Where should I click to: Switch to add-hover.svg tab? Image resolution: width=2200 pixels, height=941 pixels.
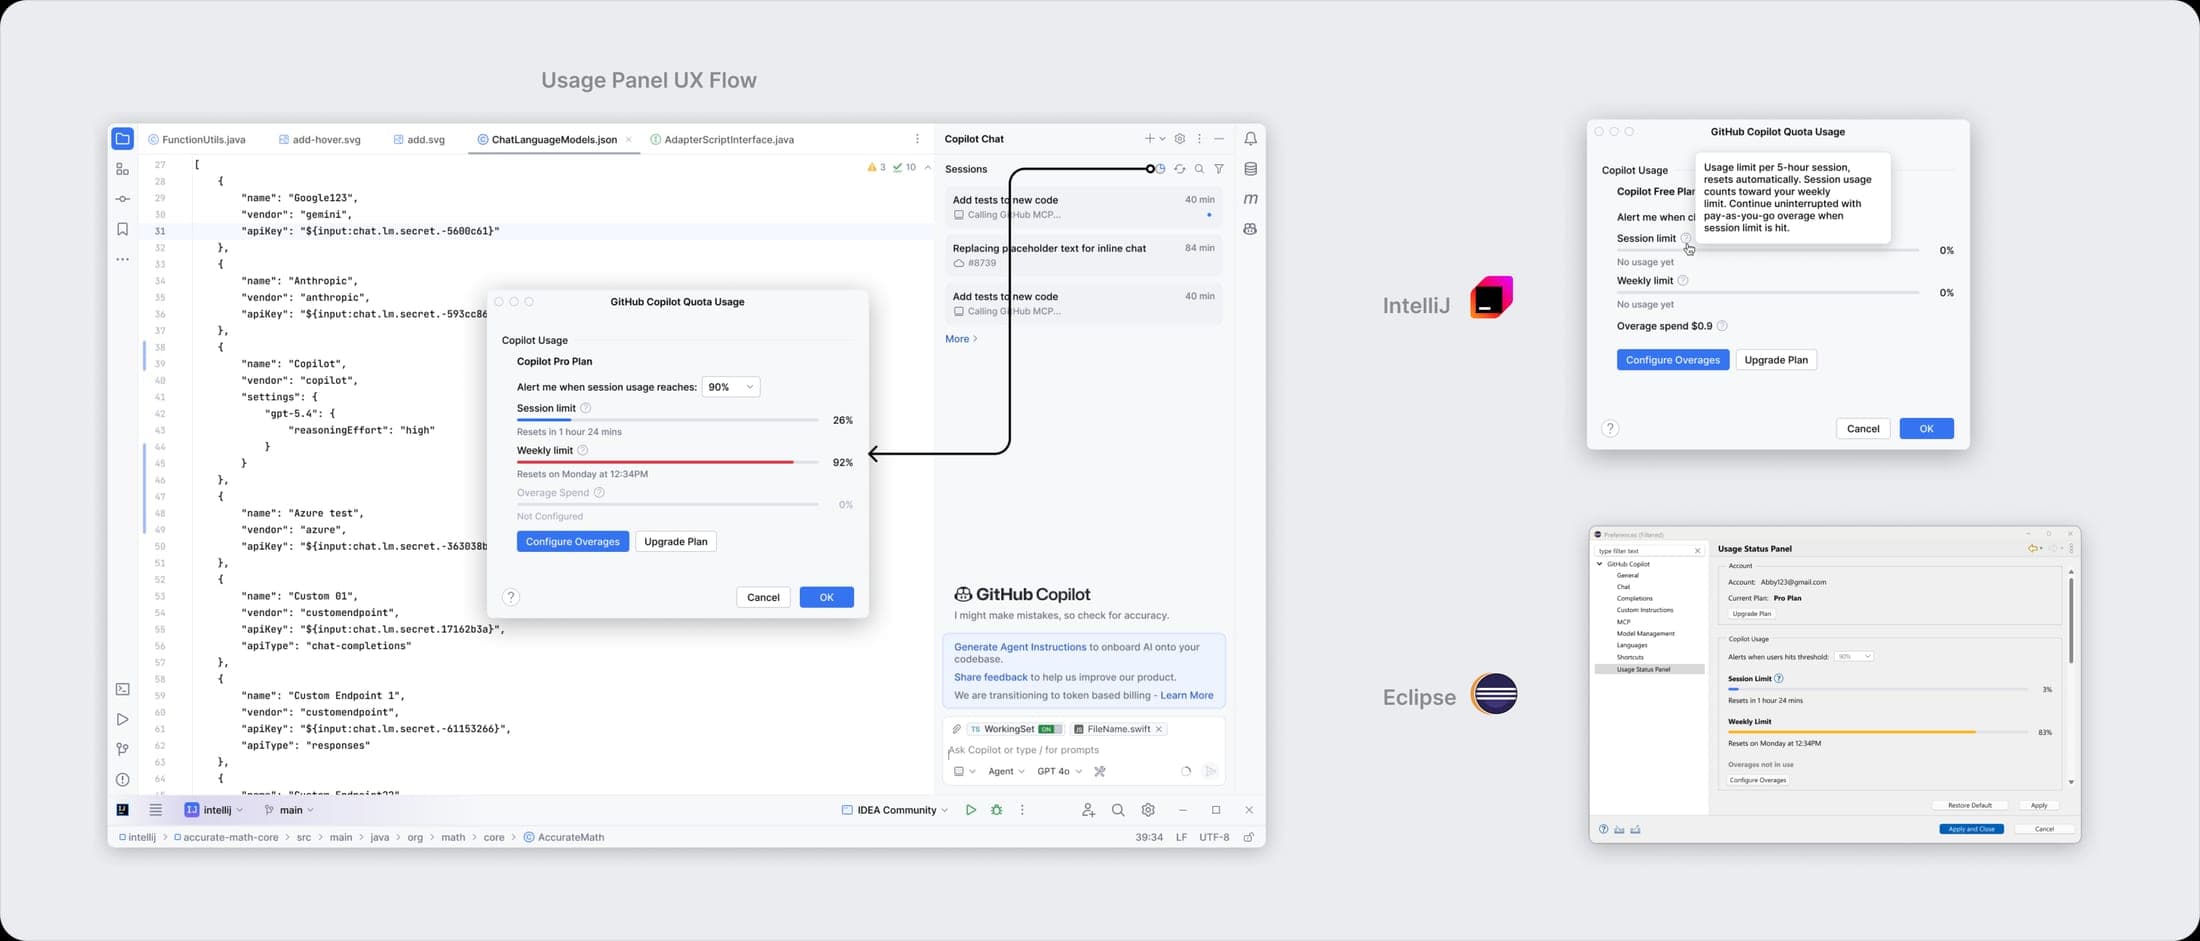[x=320, y=140]
